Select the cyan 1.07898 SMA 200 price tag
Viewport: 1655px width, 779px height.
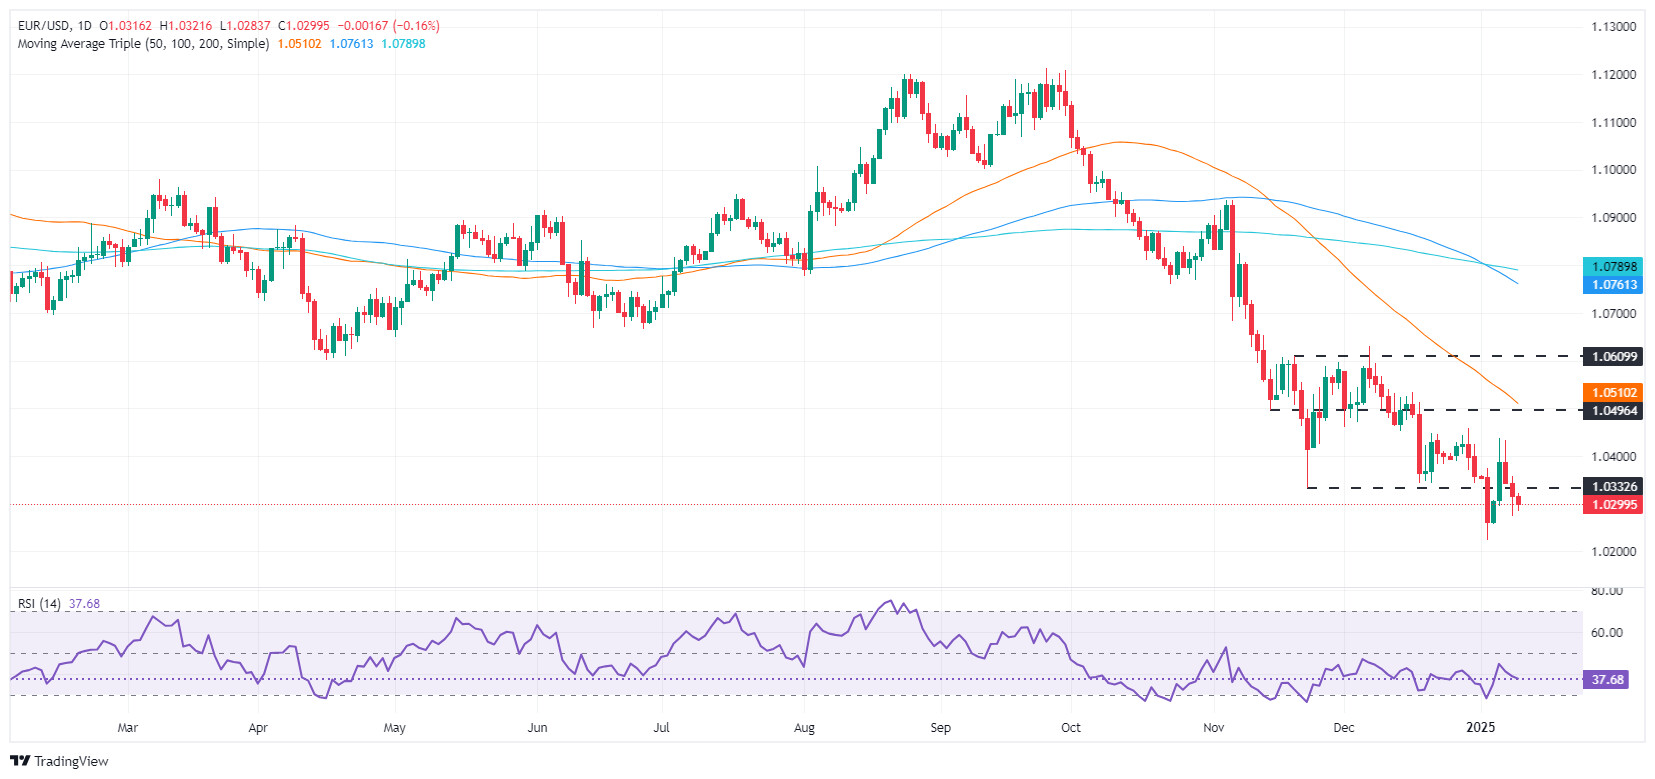tap(1613, 267)
